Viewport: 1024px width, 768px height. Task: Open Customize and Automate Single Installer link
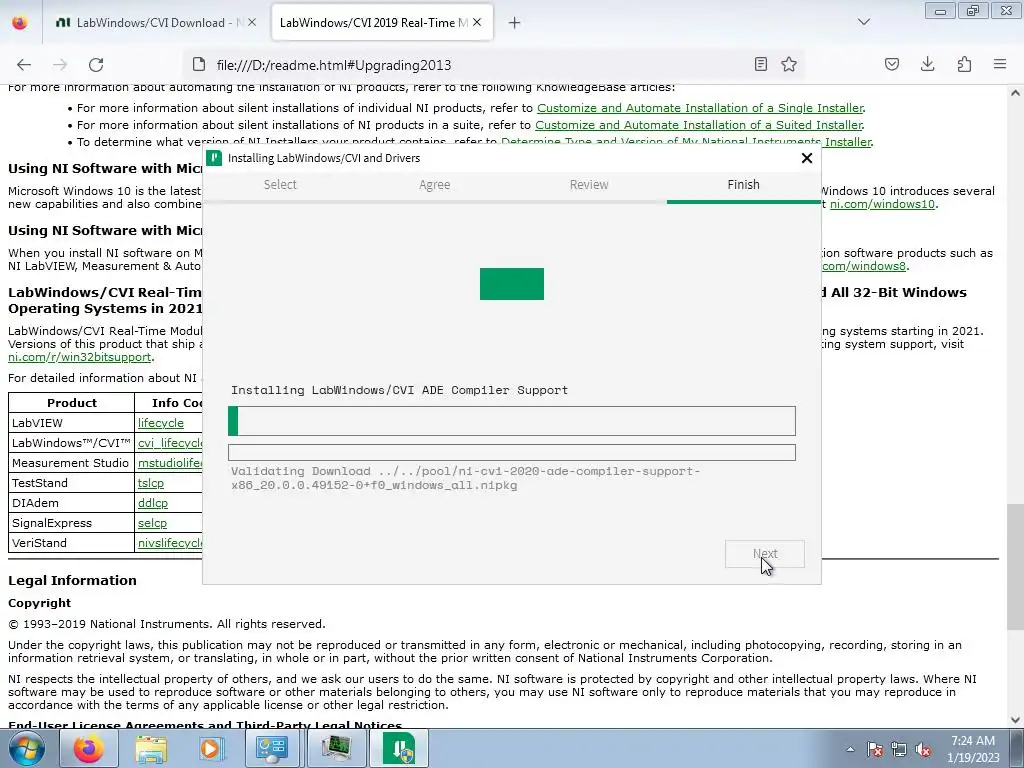(701, 108)
